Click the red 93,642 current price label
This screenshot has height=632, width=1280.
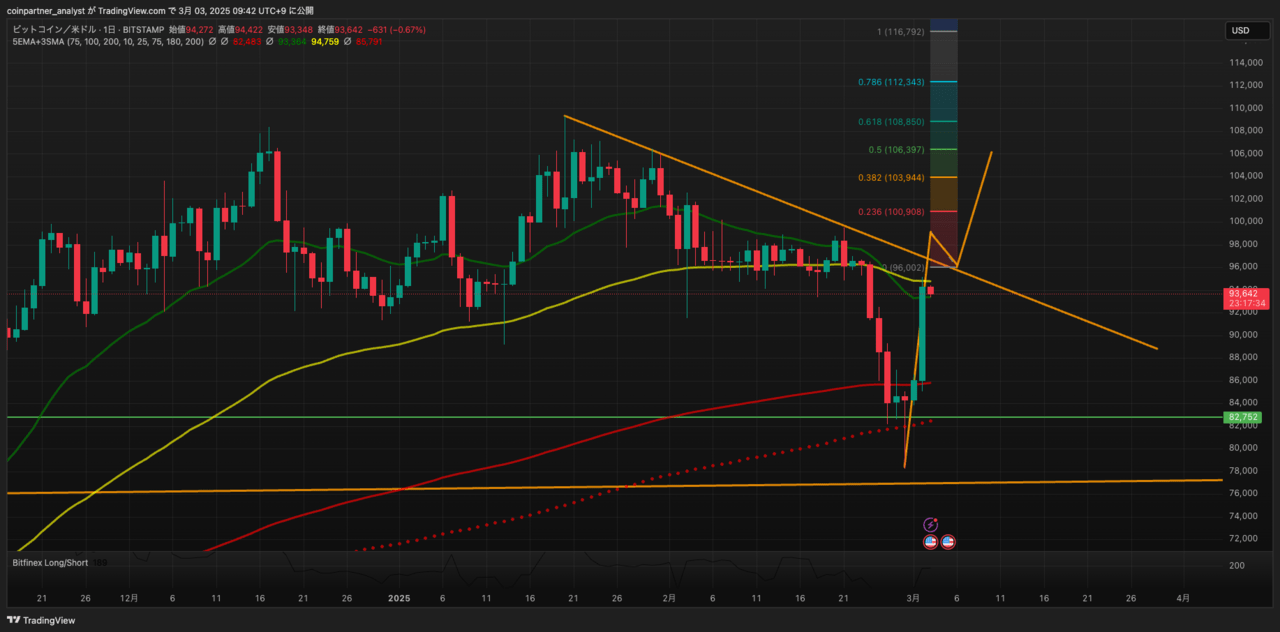pyautogui.click(x=1247, y=293)
